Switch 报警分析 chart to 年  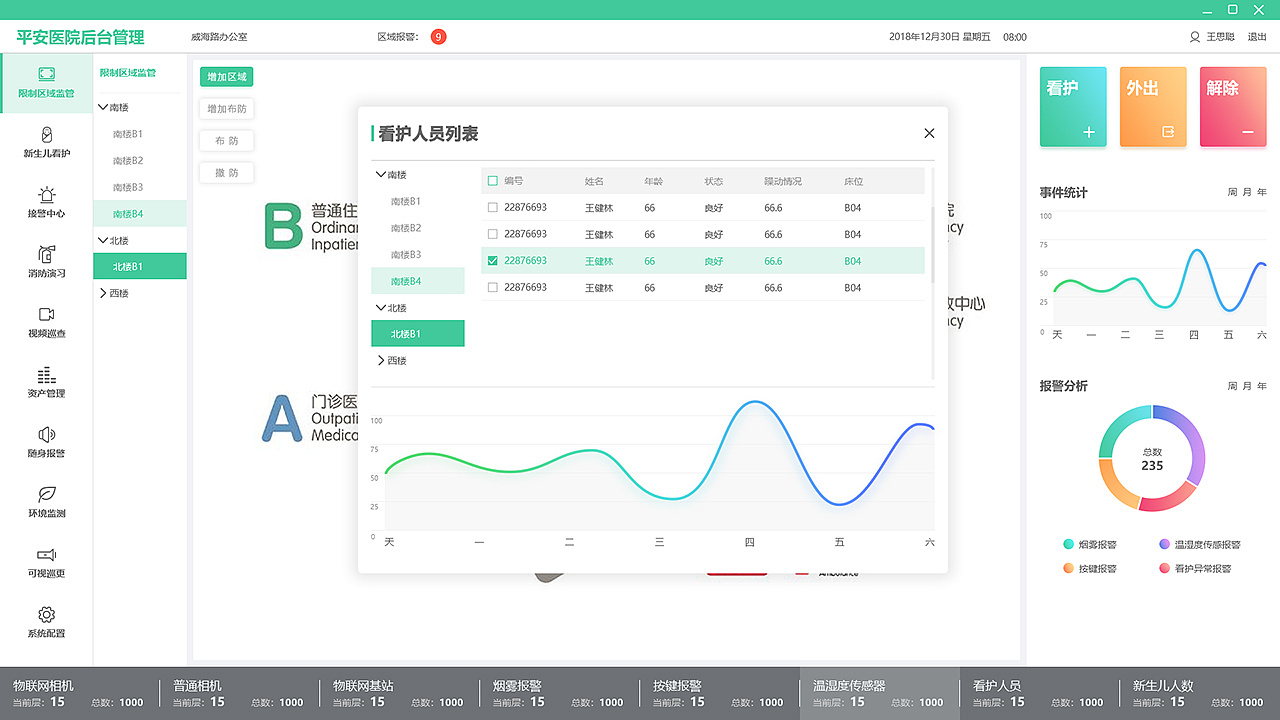[x=1262, y=386]
